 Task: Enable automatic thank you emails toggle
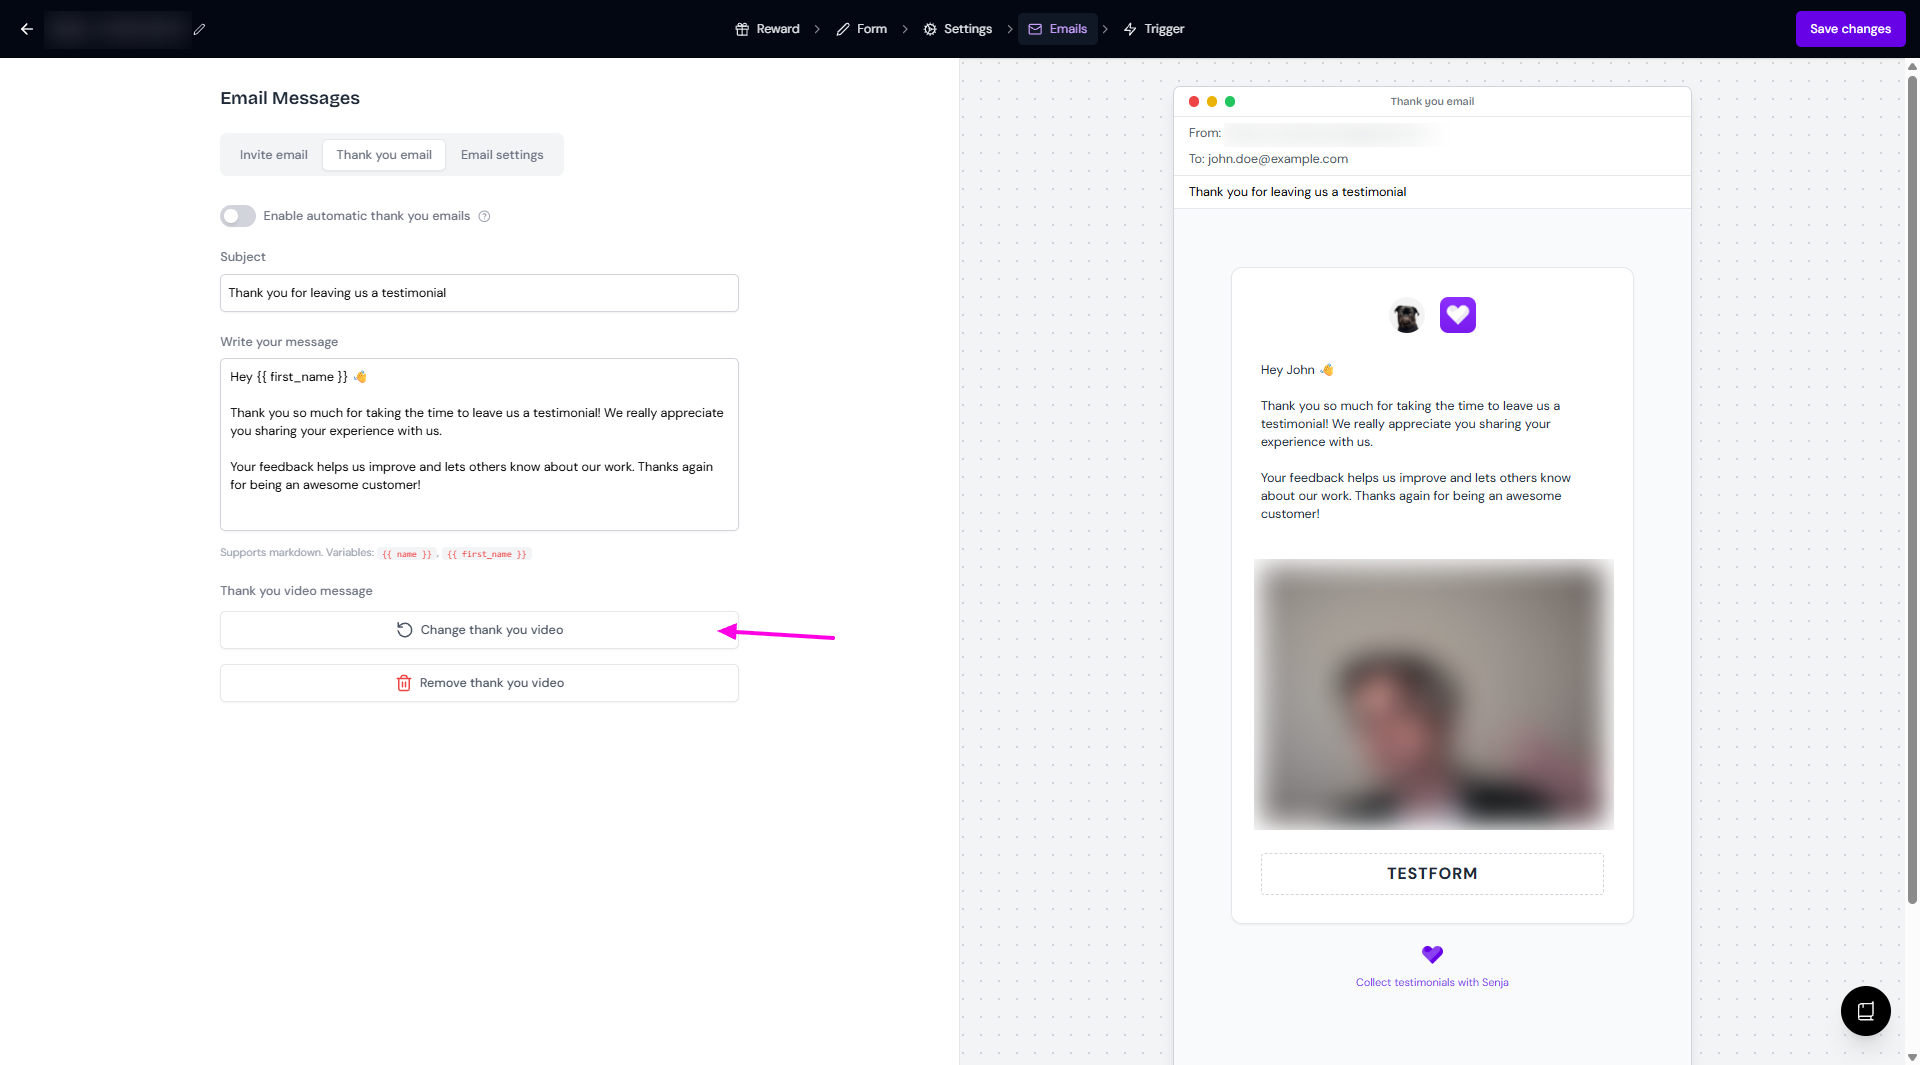pyautogui.click(x=238, y=216)
